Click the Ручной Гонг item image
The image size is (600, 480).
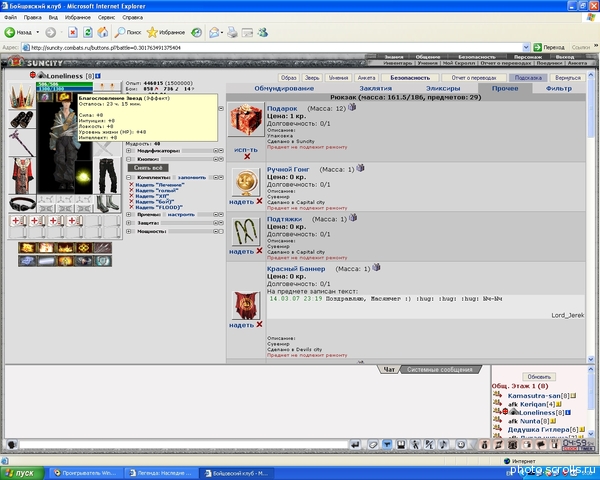tap(246, 182)
